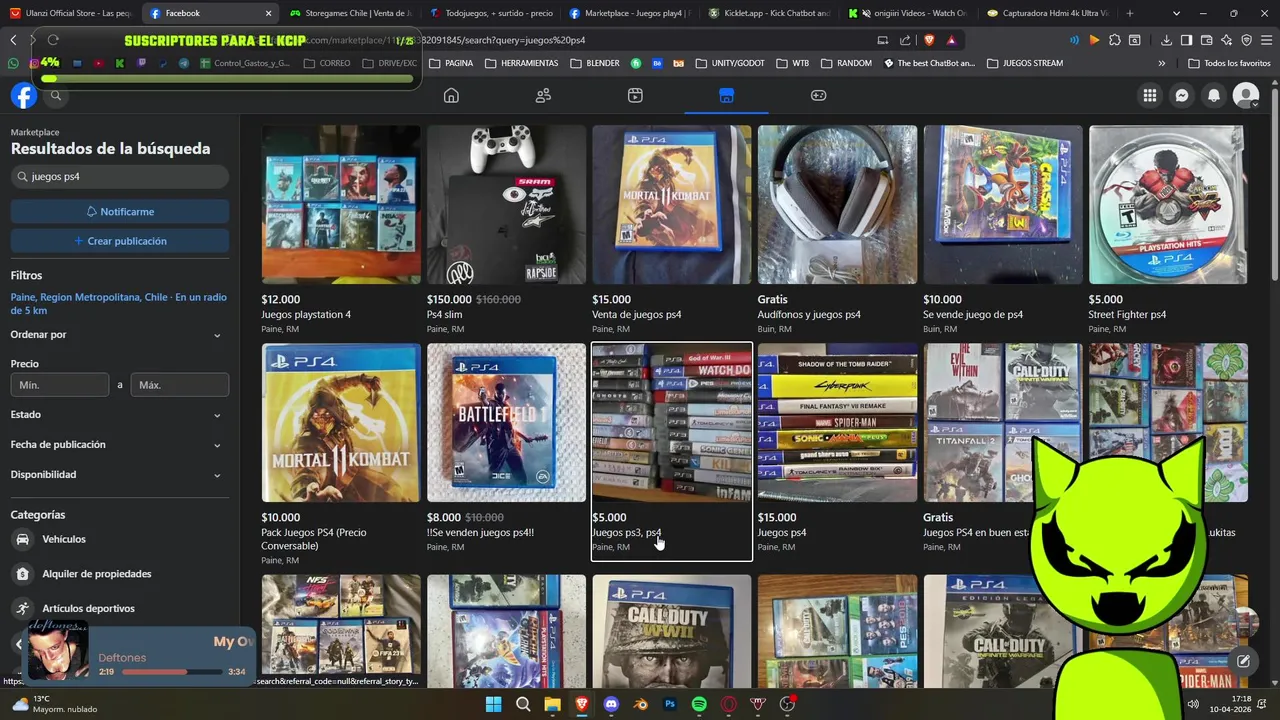1280x720 pixels.
Task: Open the Facebook menu grid icon
Action: 1150,95
